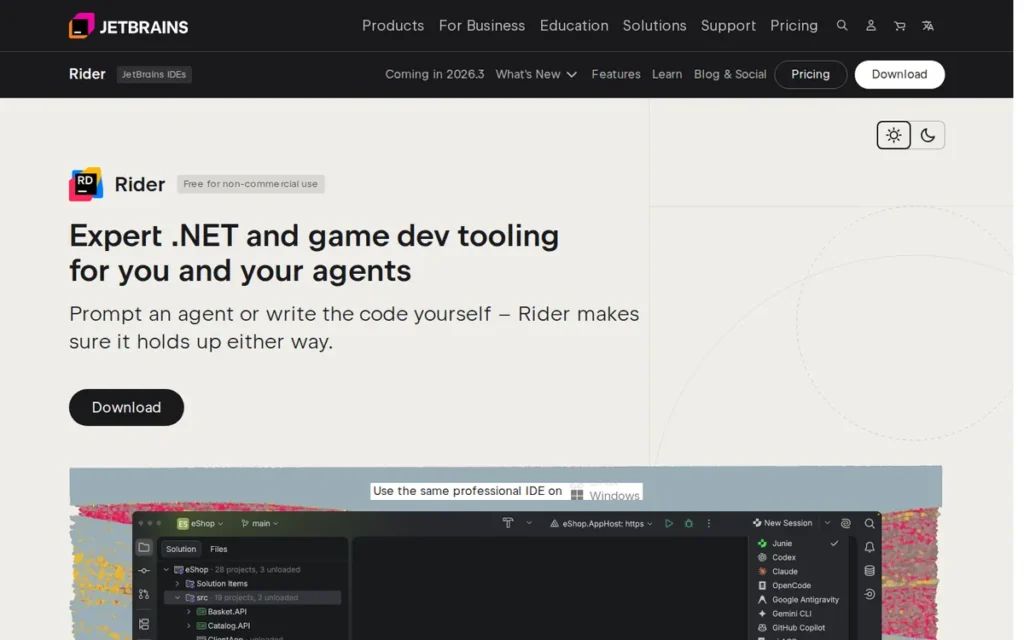Expand the Solution Items tree node

177,584
